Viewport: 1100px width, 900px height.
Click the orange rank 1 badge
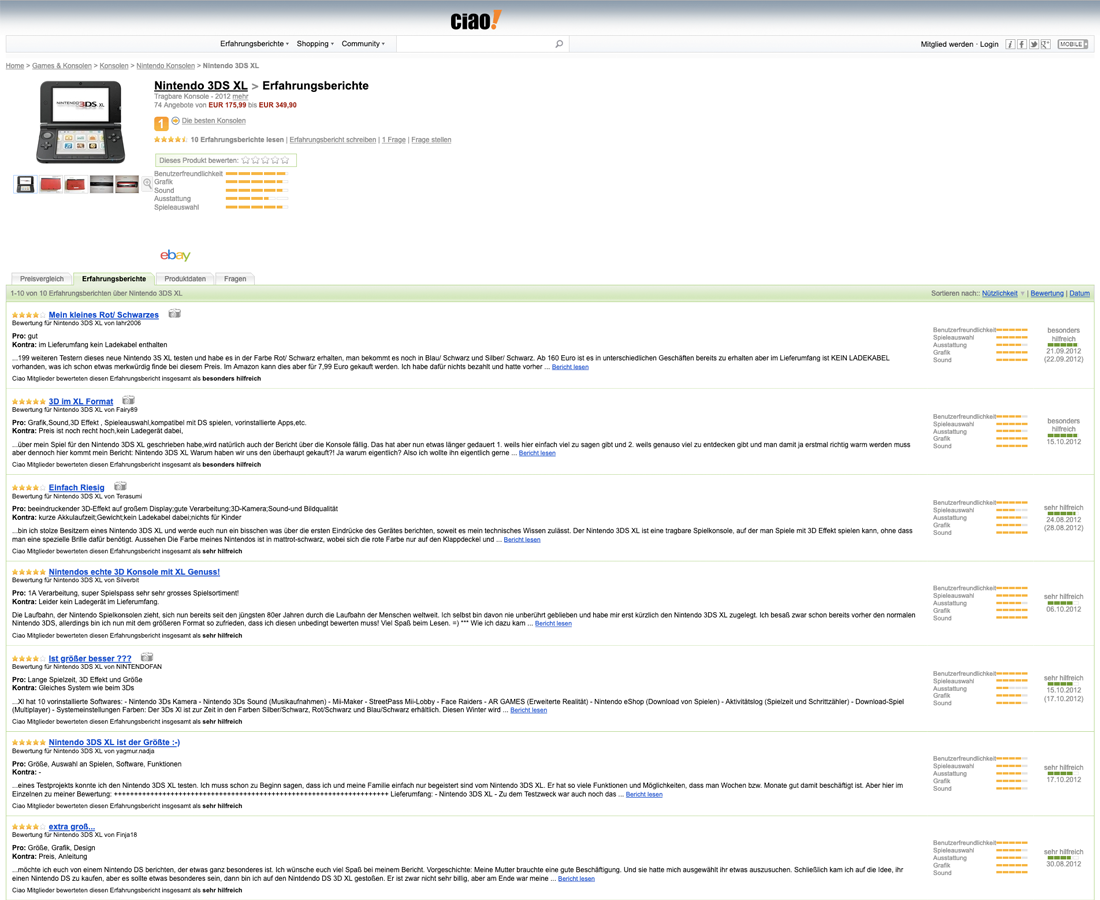(x=161, y=123)
